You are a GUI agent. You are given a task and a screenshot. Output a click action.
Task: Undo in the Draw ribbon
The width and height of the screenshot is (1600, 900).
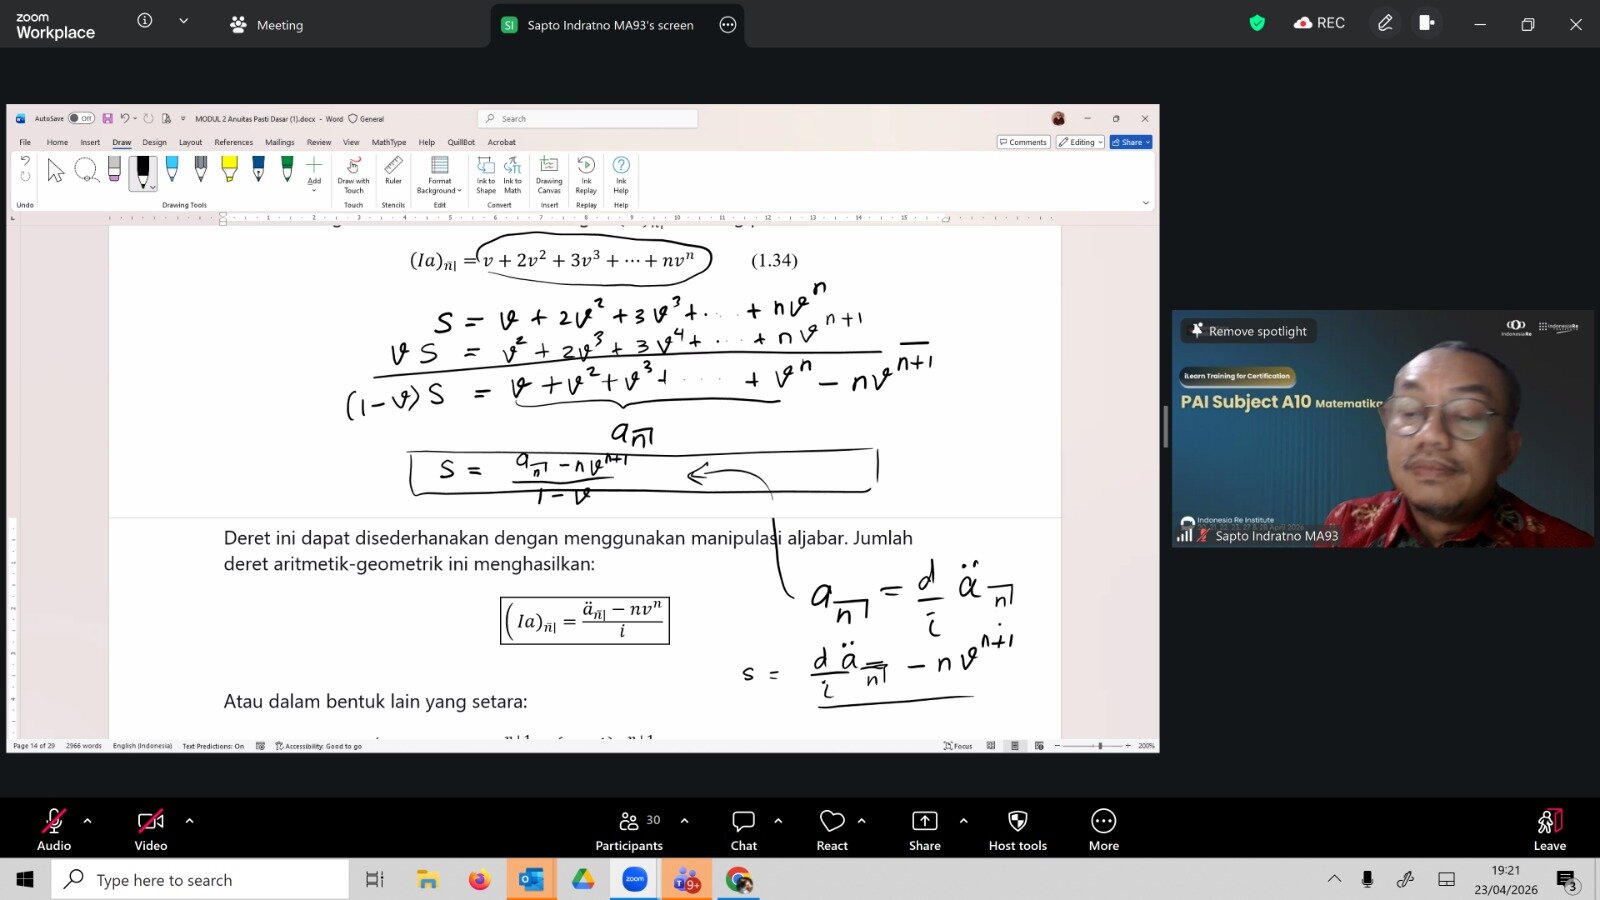pos(25,160)
